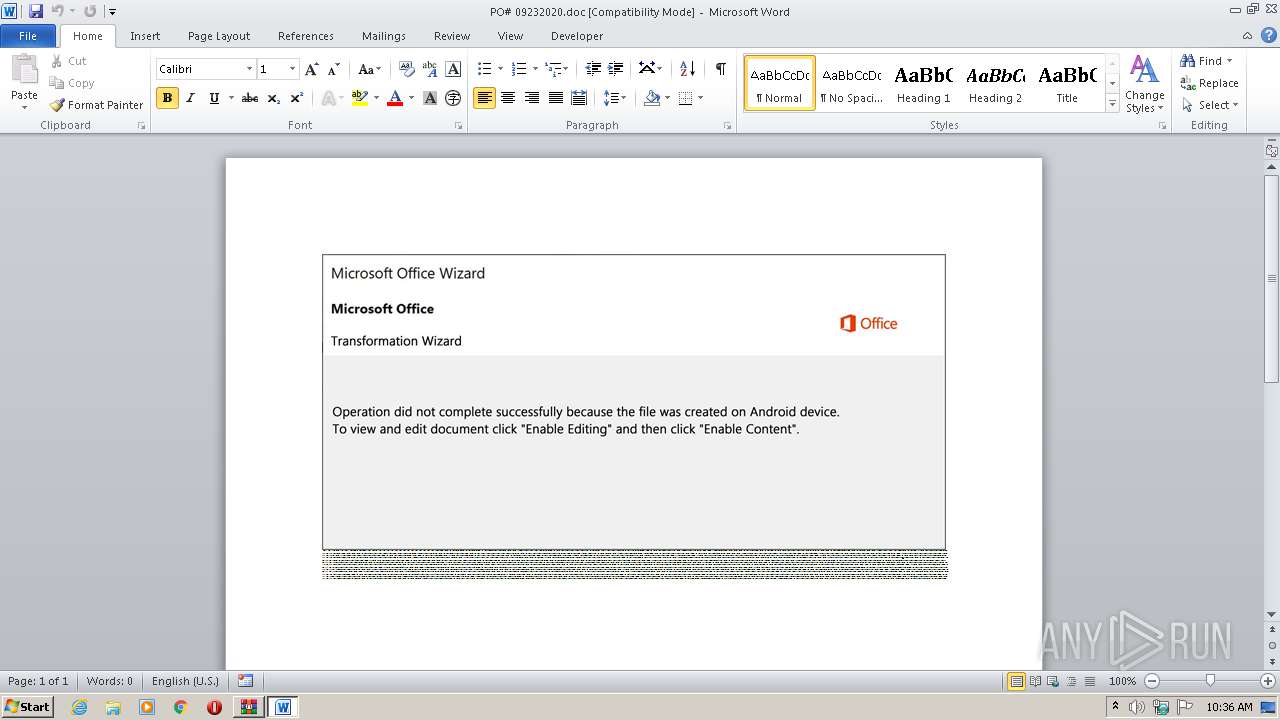
Task: Switch to the Page Layout tab
Action: coord(219,36)
